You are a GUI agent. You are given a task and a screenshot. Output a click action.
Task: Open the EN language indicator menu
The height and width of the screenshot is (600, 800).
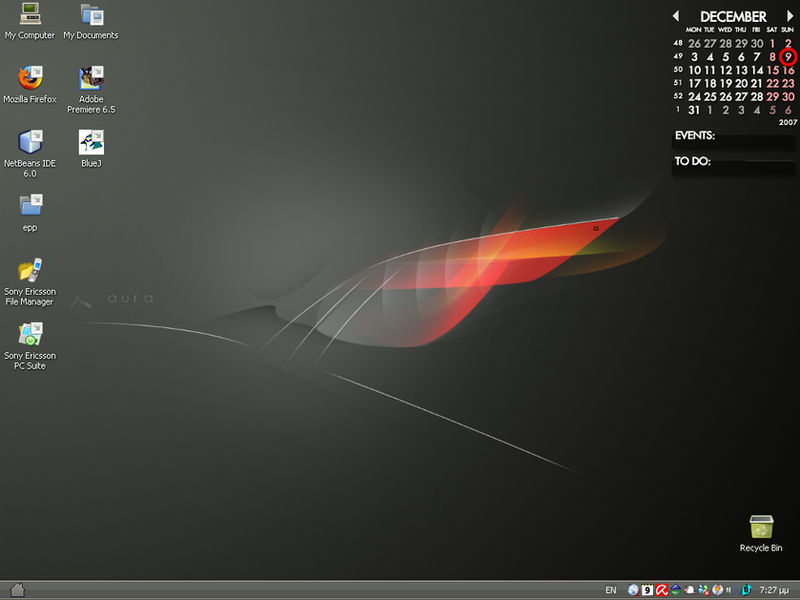tap(610, 589)
